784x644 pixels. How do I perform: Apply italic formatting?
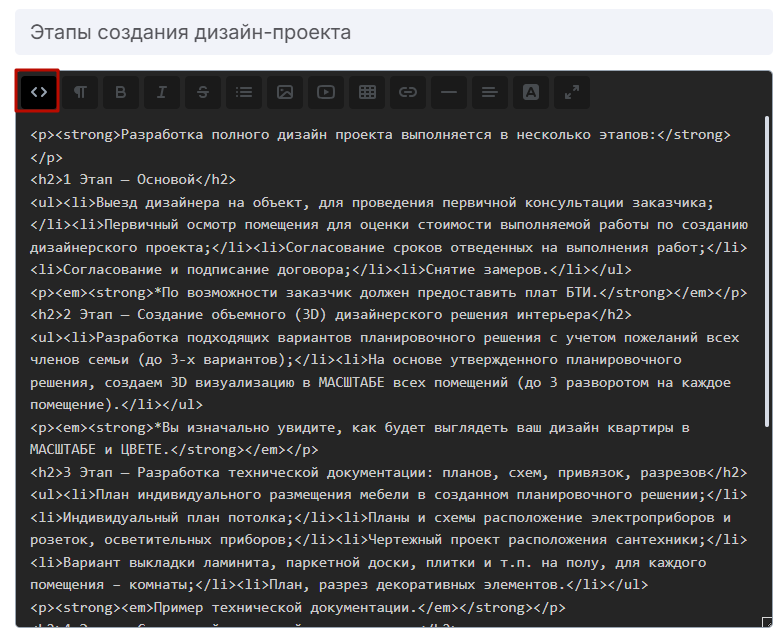coord(162,92)
